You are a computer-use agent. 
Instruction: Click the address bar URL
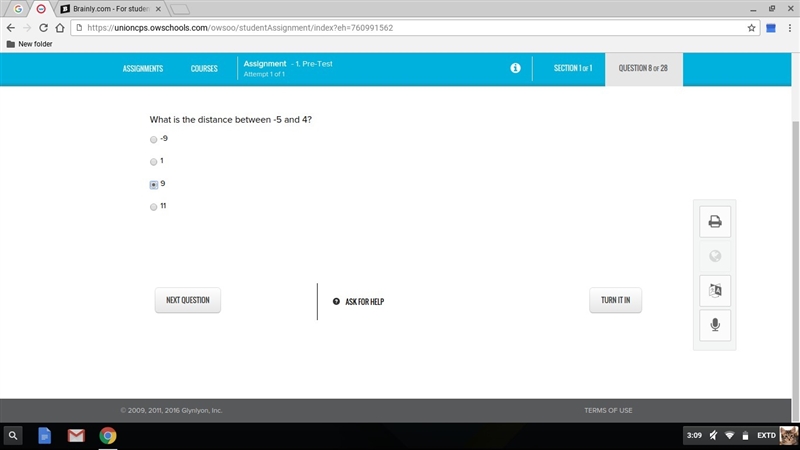coord(240,28)
